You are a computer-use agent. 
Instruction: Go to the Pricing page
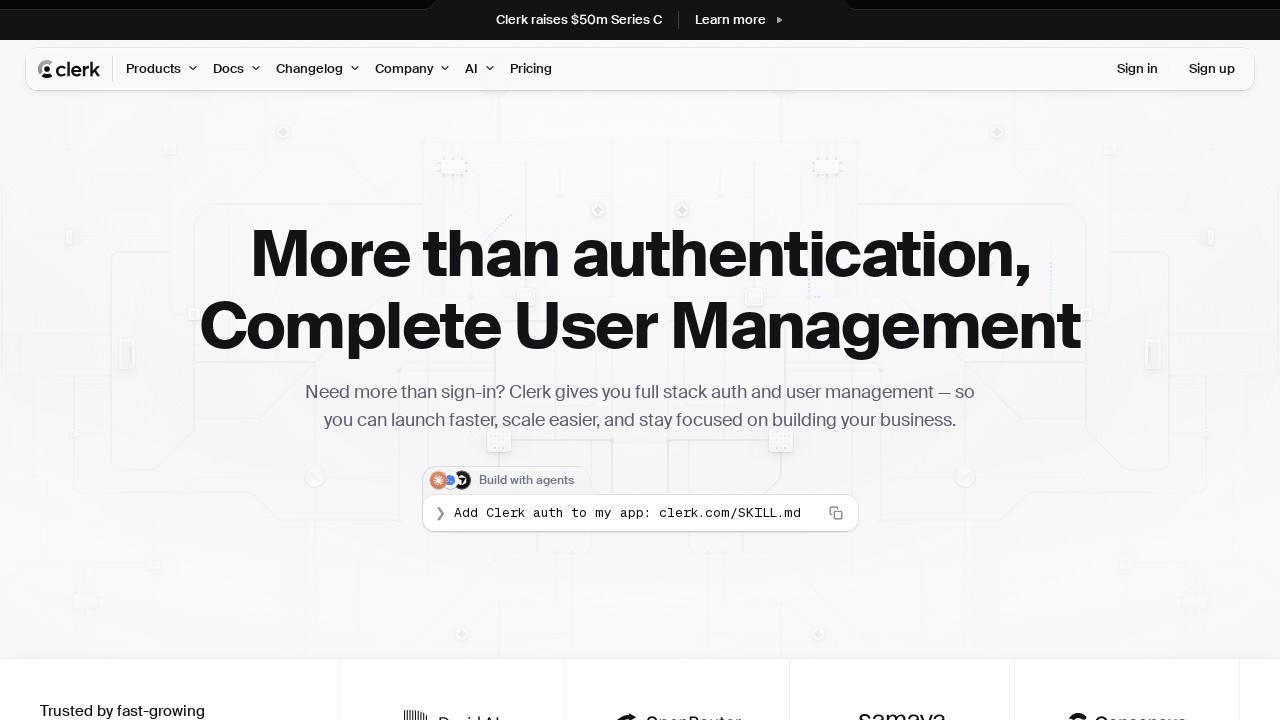pos(531,69)
